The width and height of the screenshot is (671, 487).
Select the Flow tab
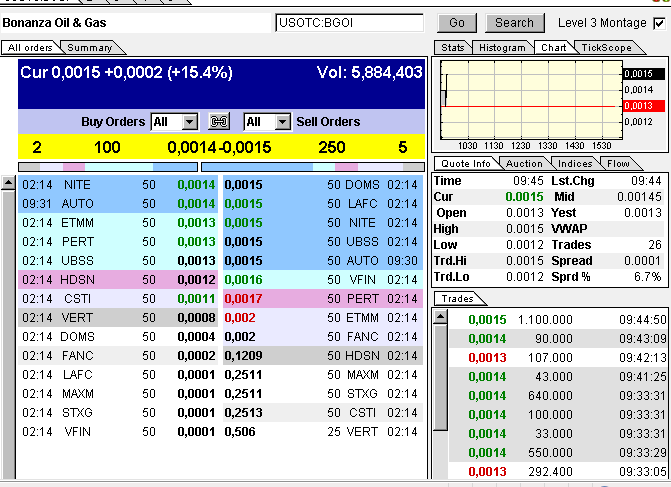pyautogui.click(x=618, y=163)
